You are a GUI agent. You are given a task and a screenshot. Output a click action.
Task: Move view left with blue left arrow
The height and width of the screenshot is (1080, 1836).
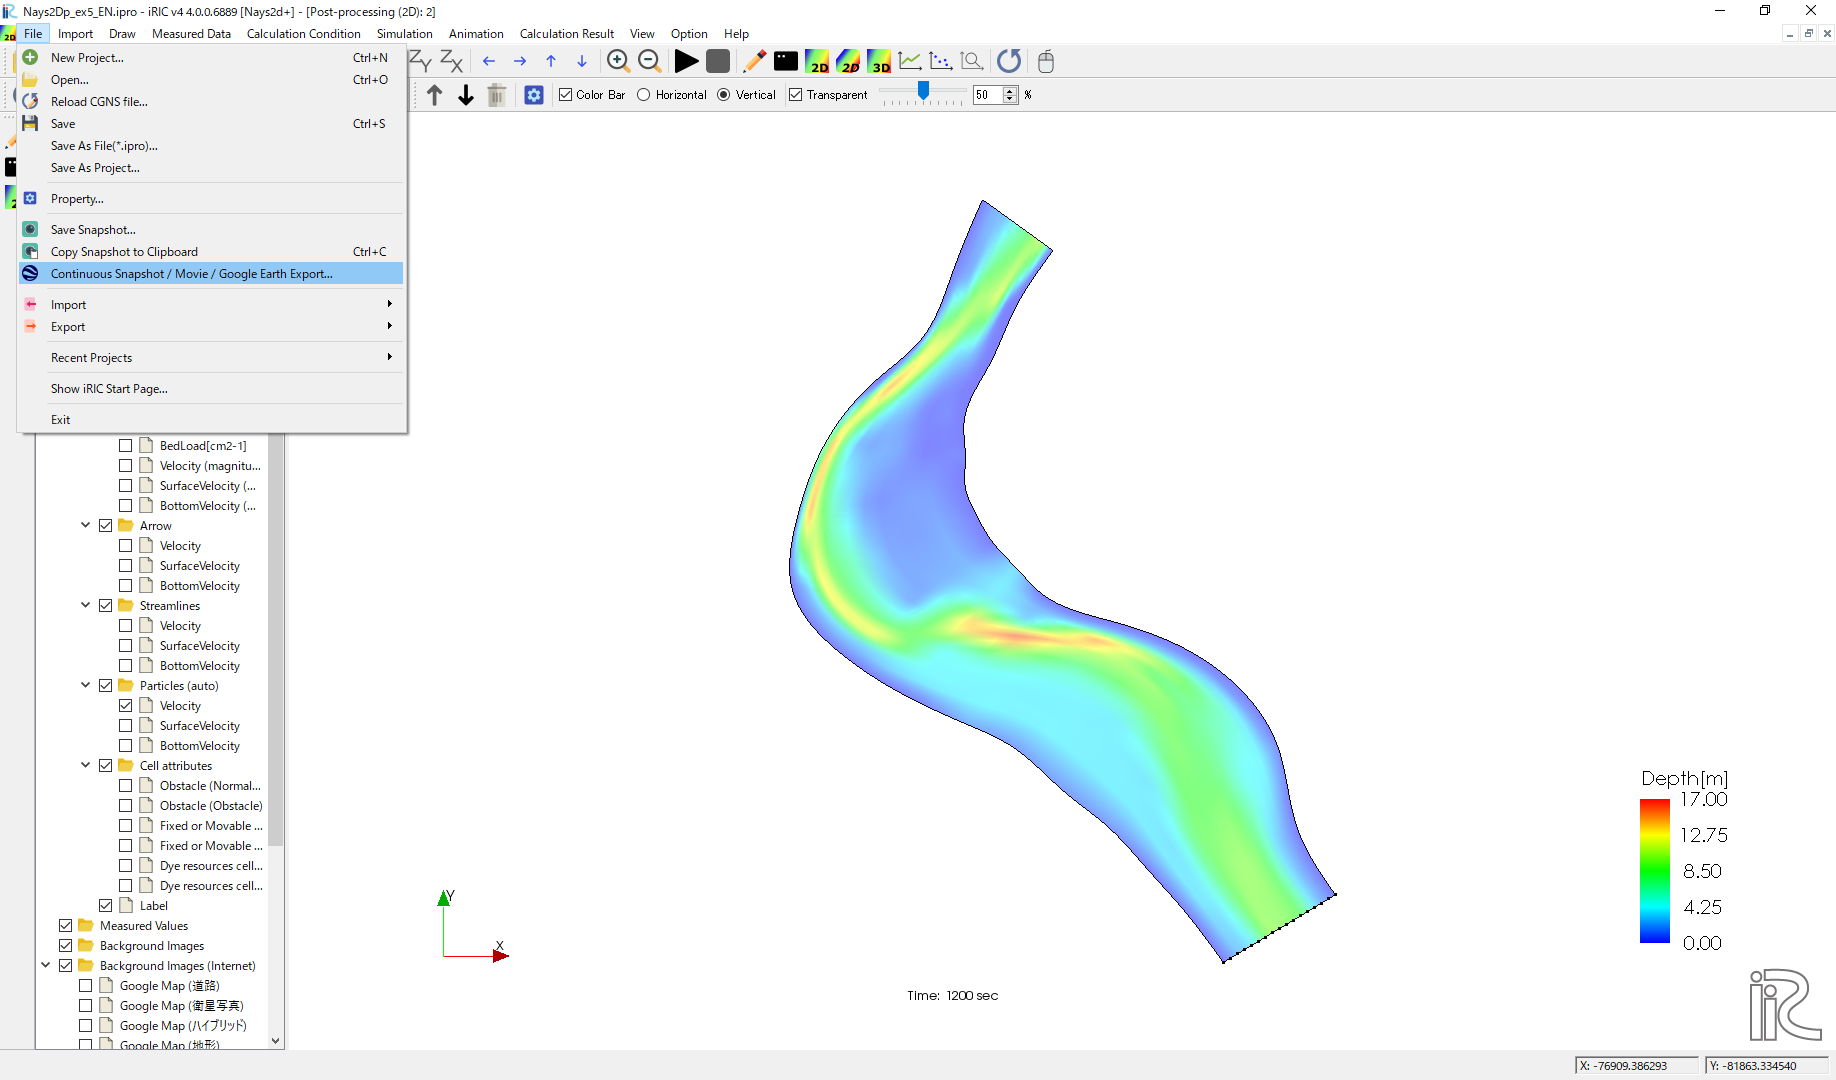pos(489,61)
